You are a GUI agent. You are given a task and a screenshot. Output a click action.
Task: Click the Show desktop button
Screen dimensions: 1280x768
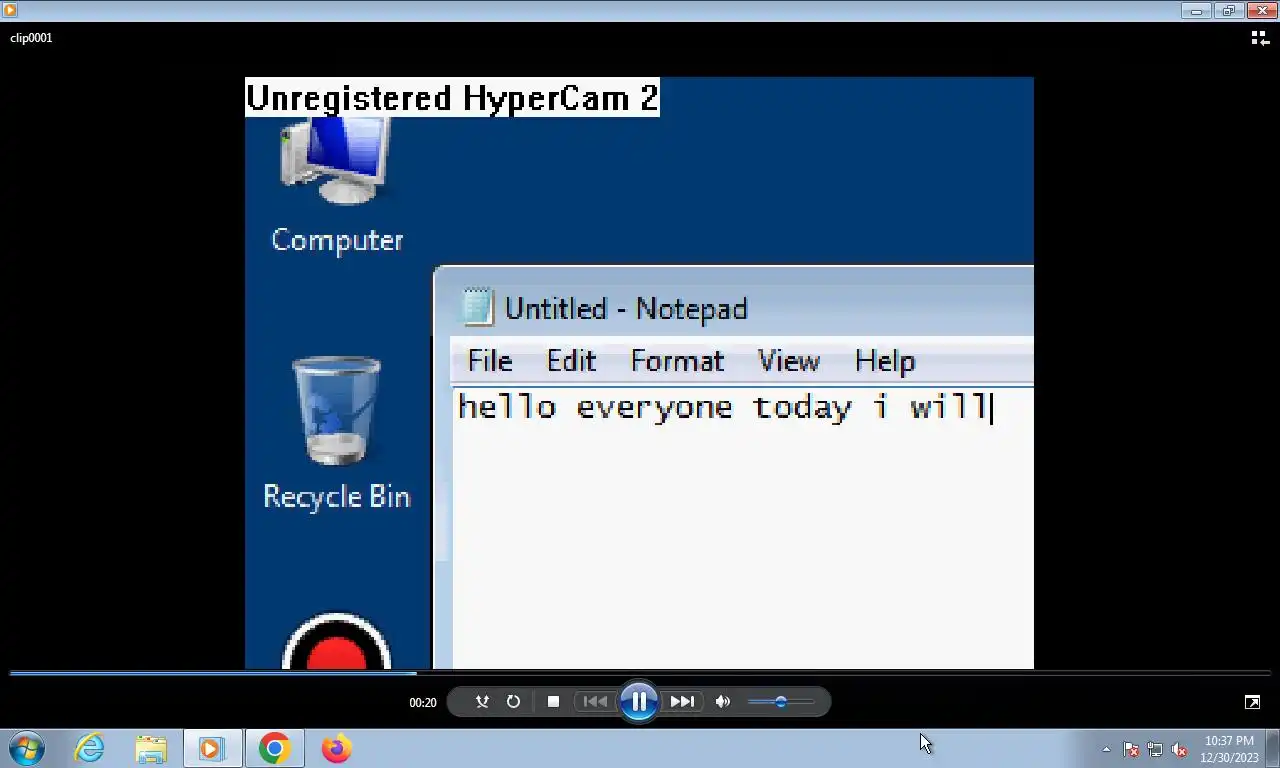click(1272, 748)
